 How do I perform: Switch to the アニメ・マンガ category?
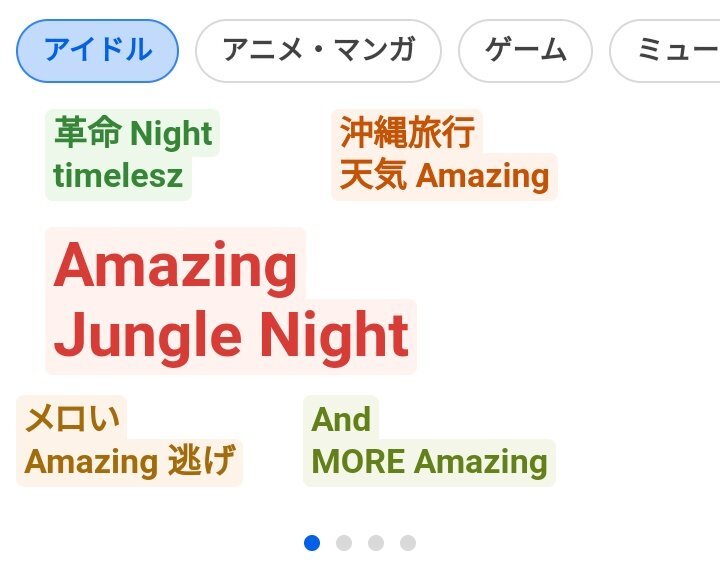(x=318, y=50)
